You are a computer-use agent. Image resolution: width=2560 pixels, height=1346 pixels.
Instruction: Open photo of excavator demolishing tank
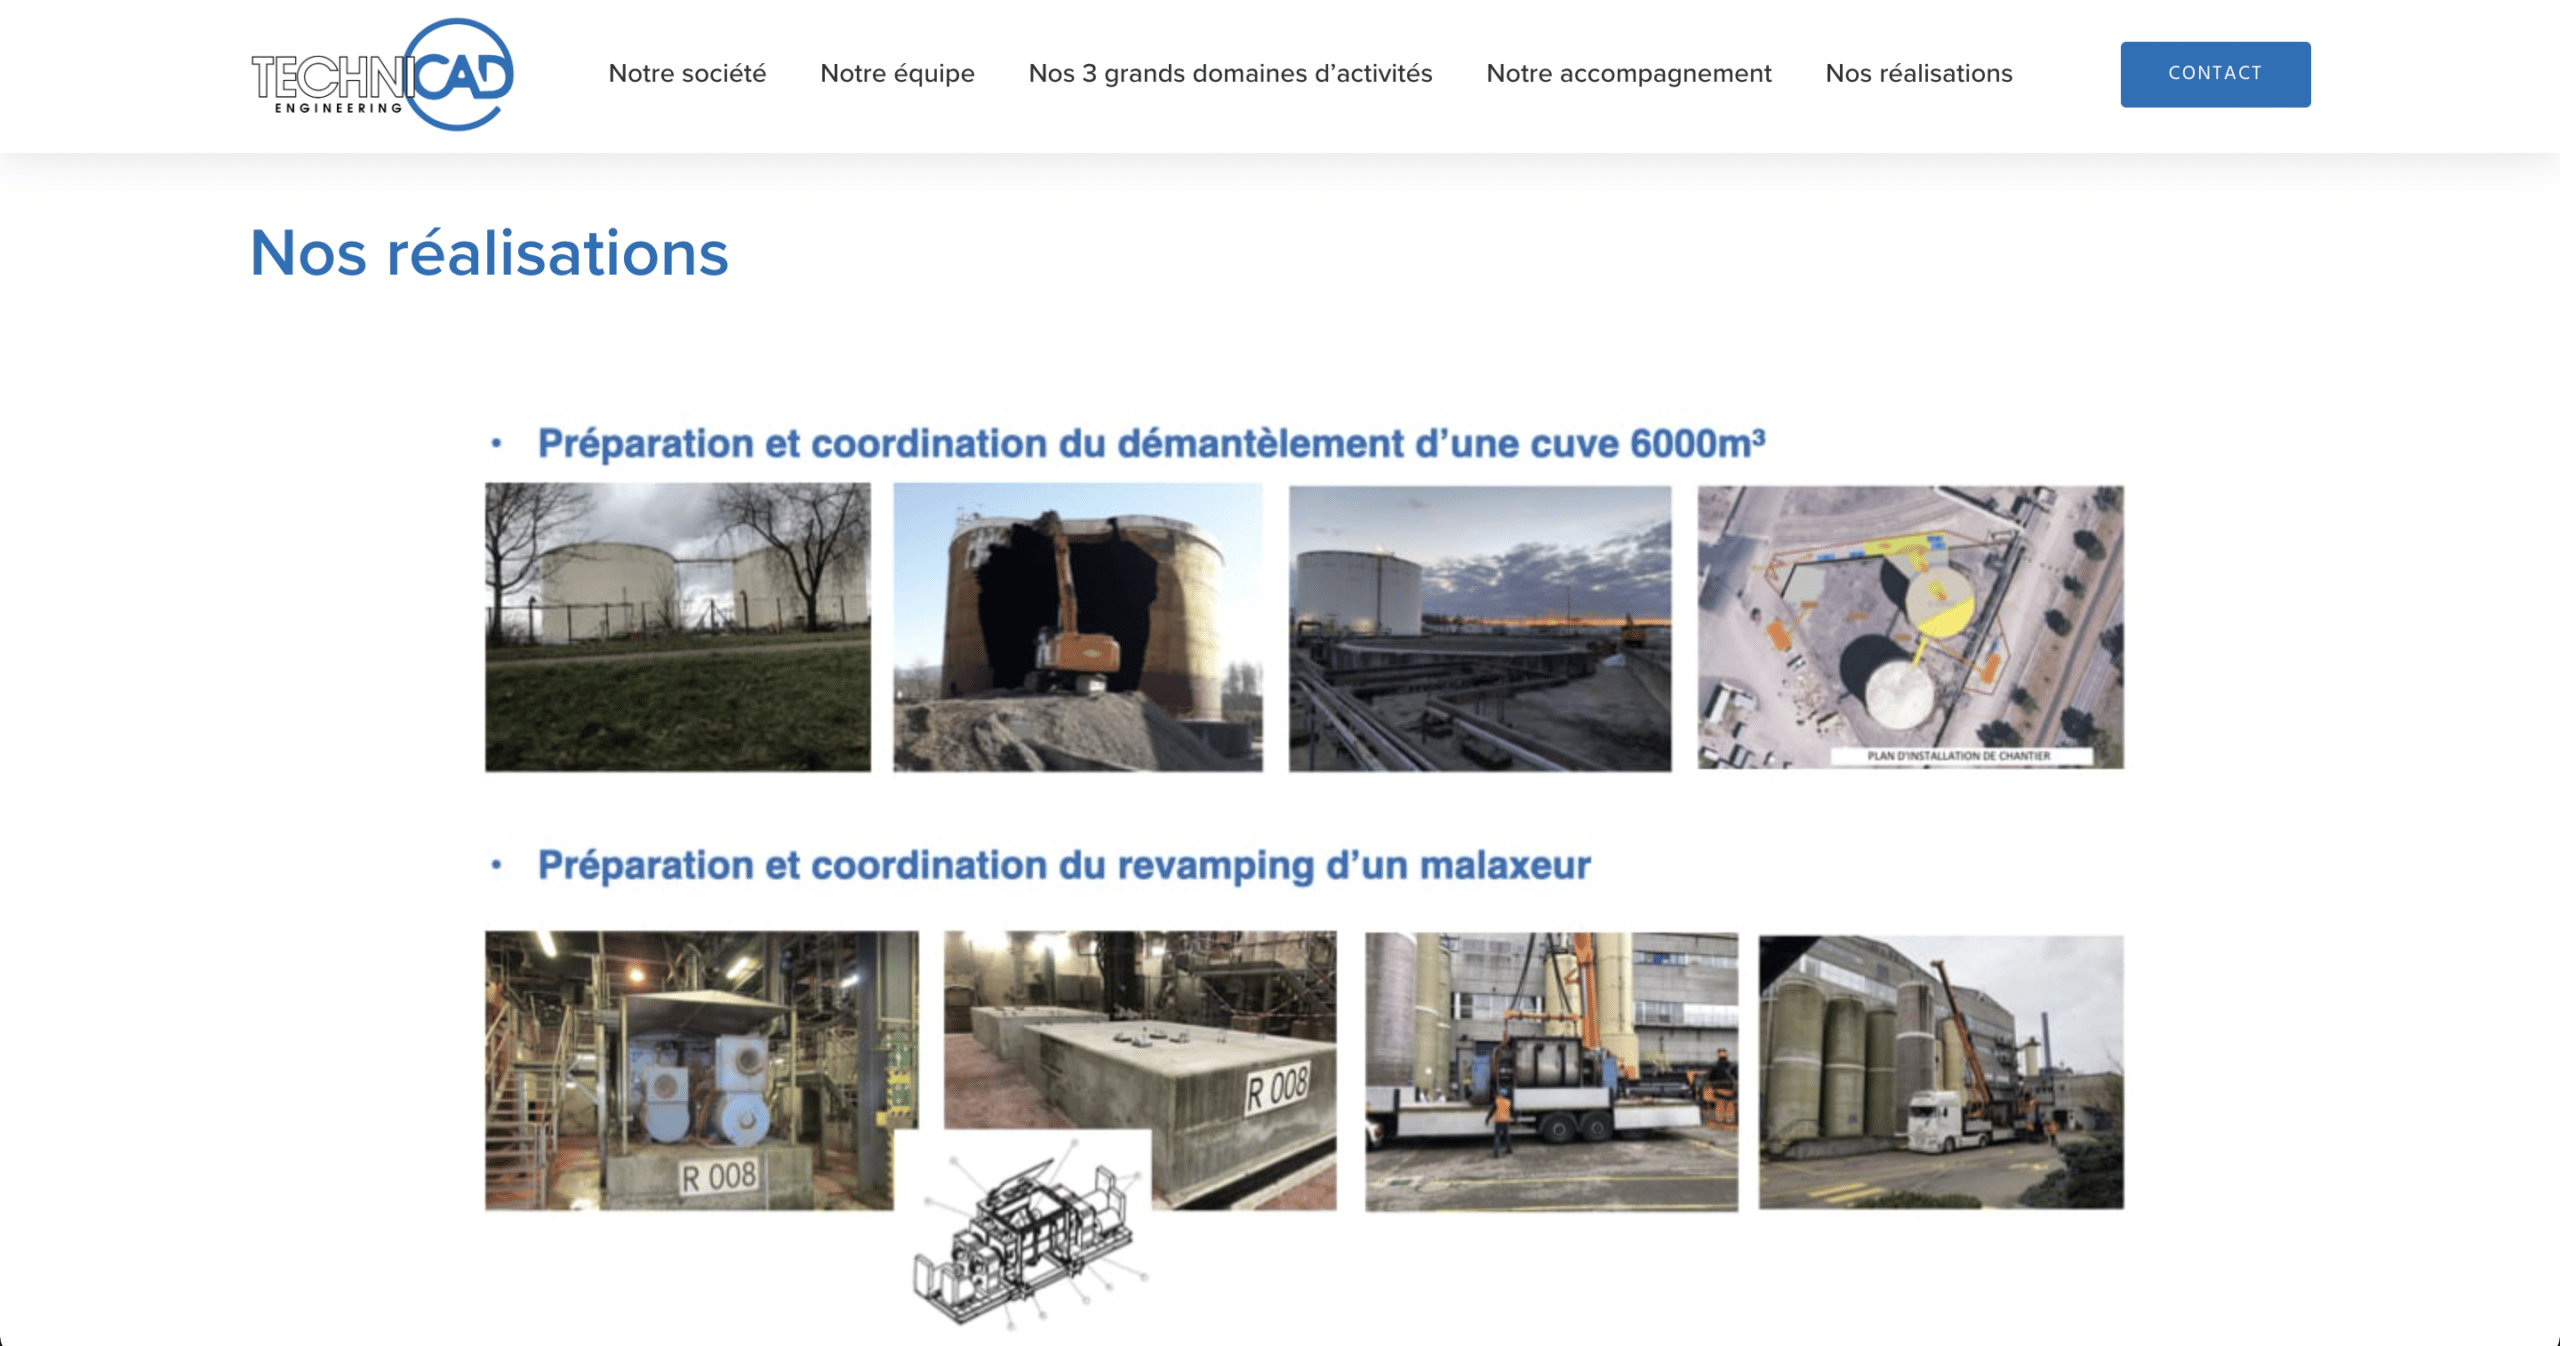coord(1077,627)
